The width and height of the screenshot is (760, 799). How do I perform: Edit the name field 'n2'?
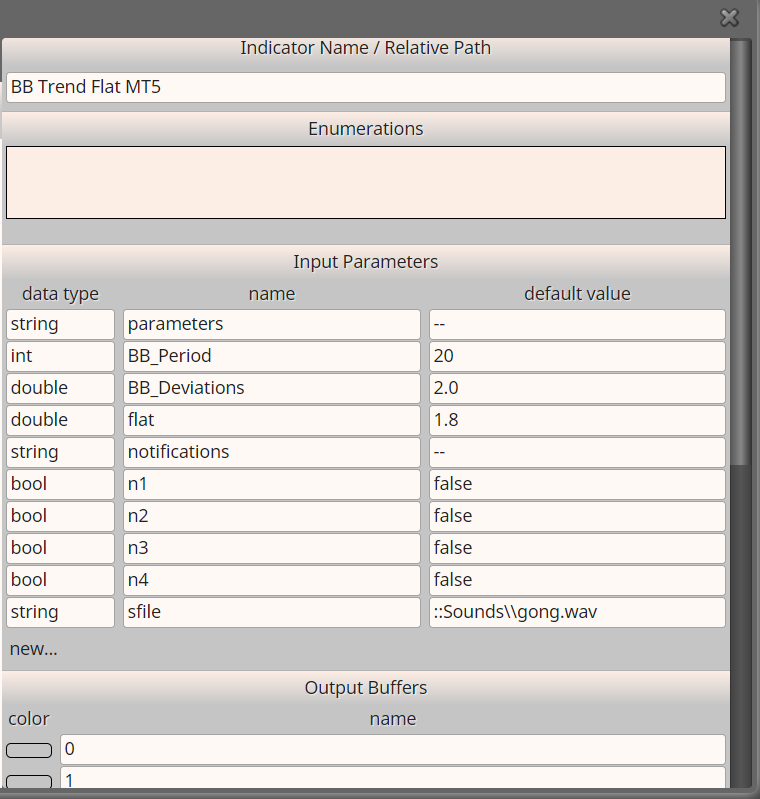tap(272, 517)
